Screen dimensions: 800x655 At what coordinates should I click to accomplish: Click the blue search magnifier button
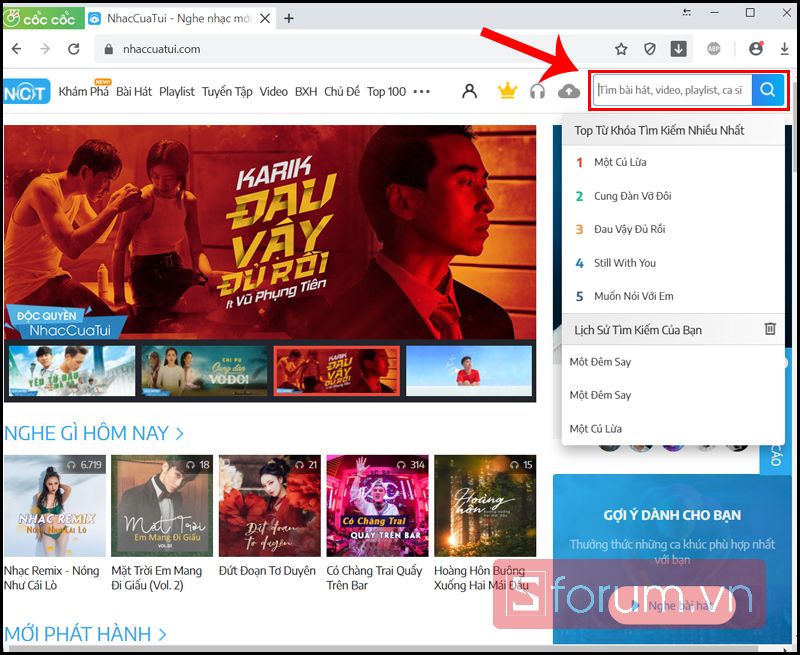point(768,90)
